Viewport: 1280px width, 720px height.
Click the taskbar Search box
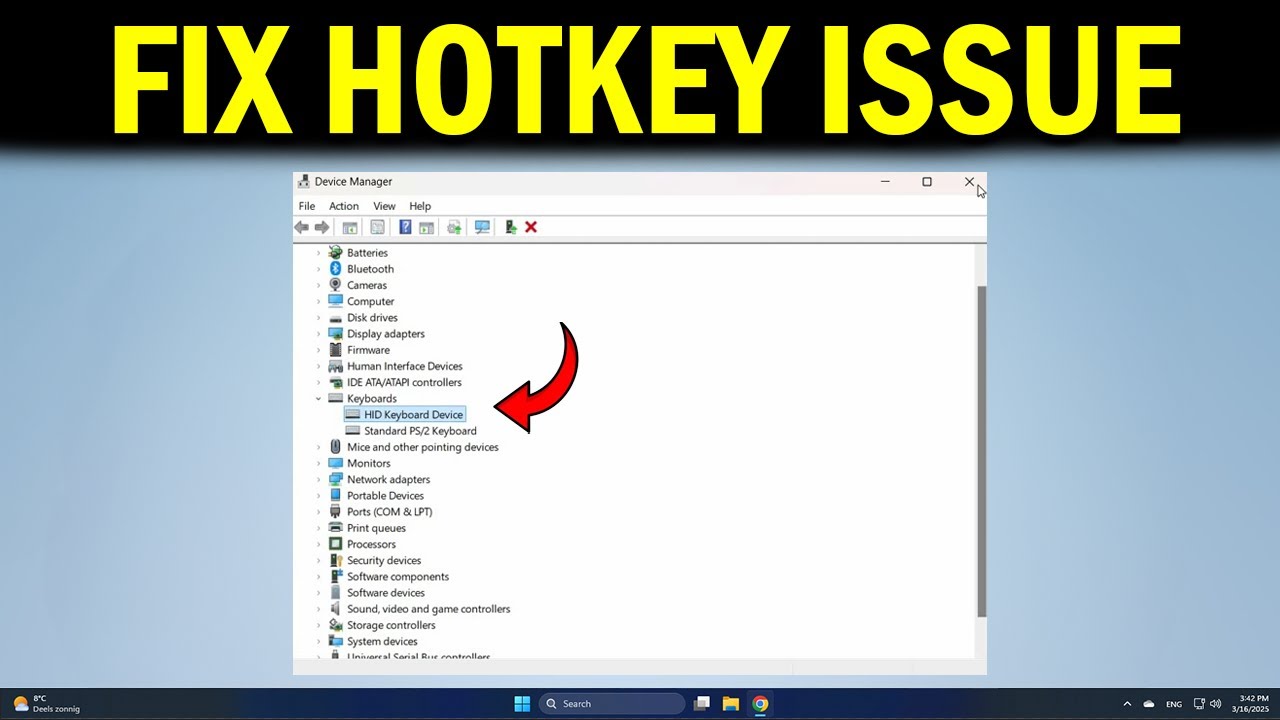[612, 704]
